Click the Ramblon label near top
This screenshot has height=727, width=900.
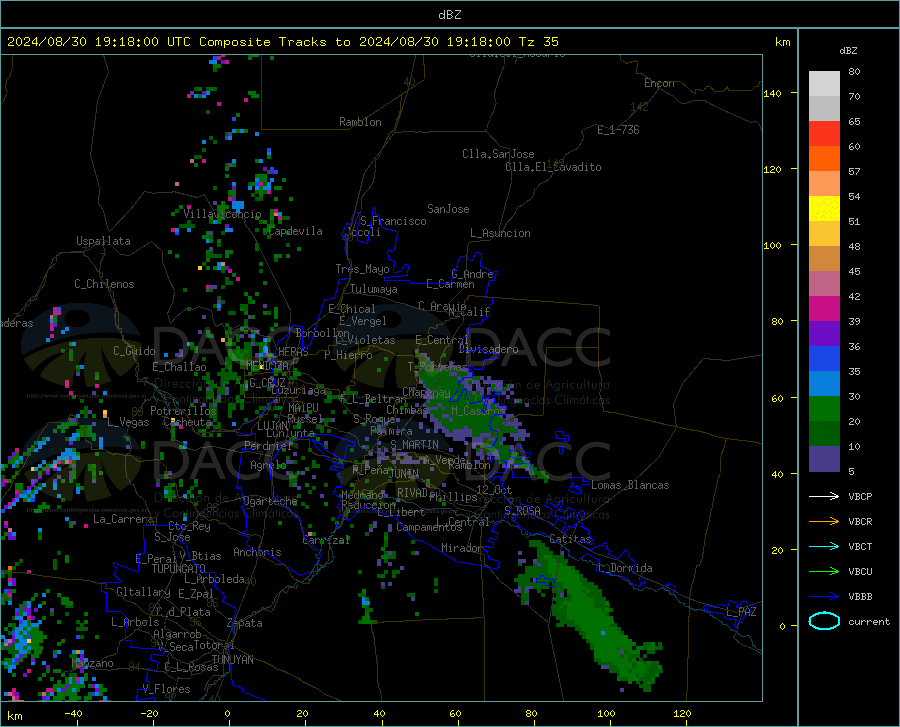[x=360, y=122]
